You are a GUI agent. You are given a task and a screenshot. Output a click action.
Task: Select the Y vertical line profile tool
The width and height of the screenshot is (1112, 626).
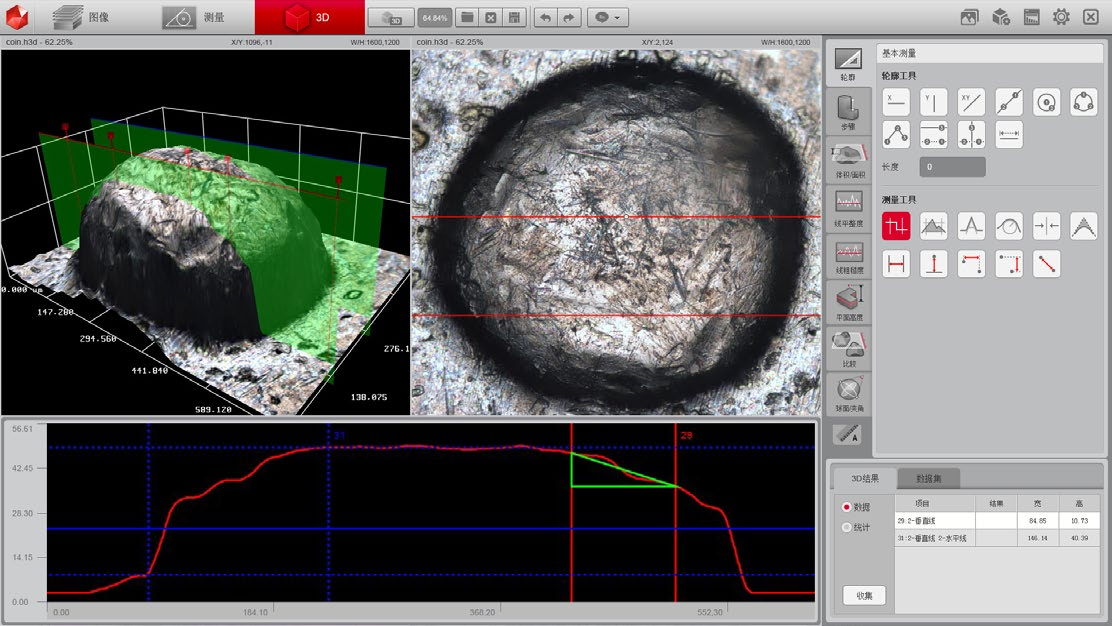(933, 102)
